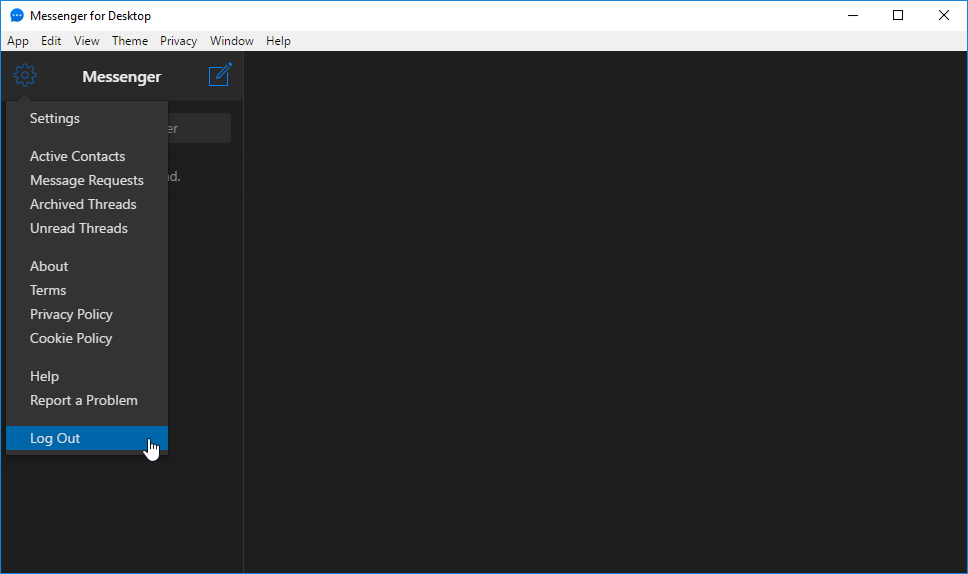Close the Messenger for Desktop window
Screen dimensions: 968x574
pos(944,15)
